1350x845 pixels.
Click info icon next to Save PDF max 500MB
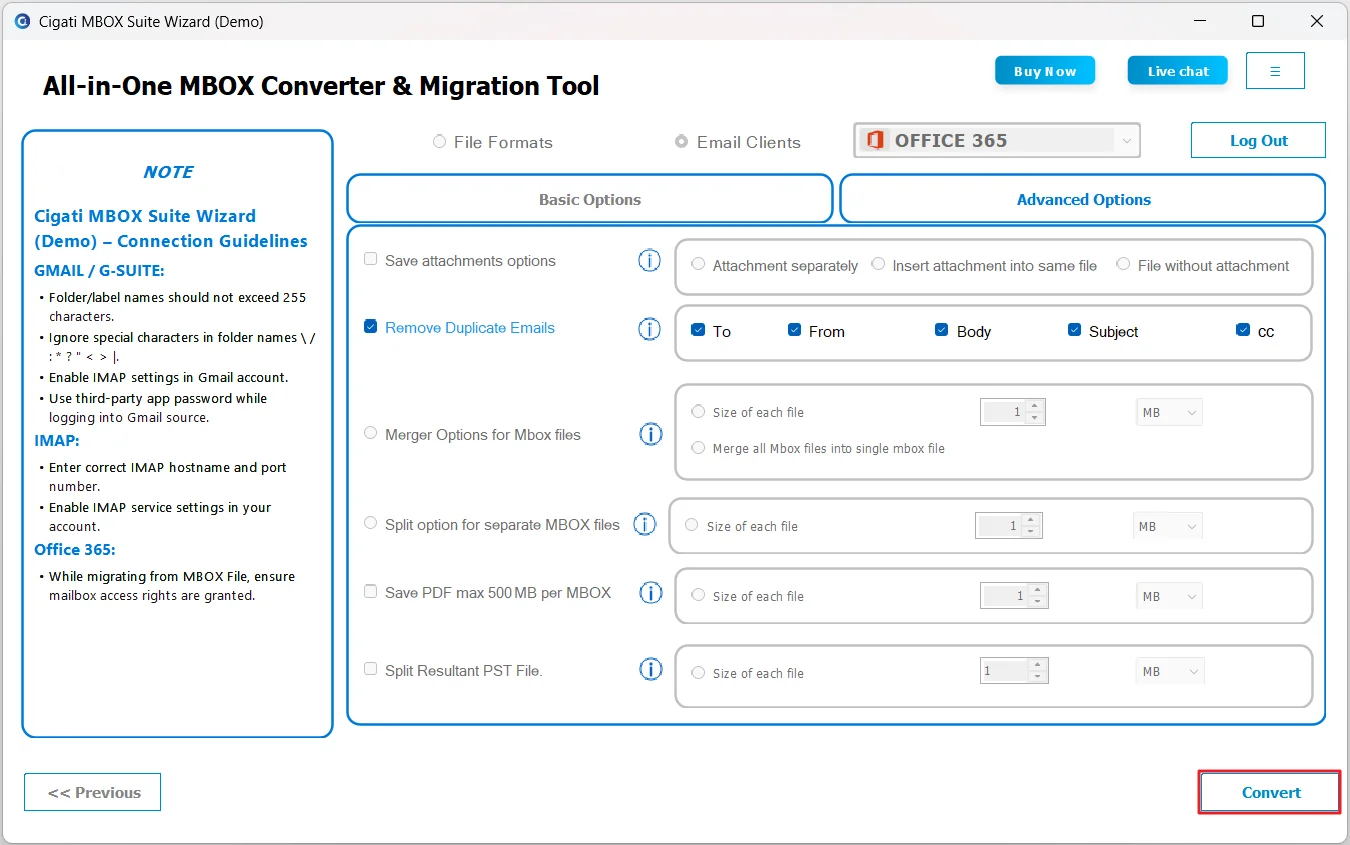(651, 593)
